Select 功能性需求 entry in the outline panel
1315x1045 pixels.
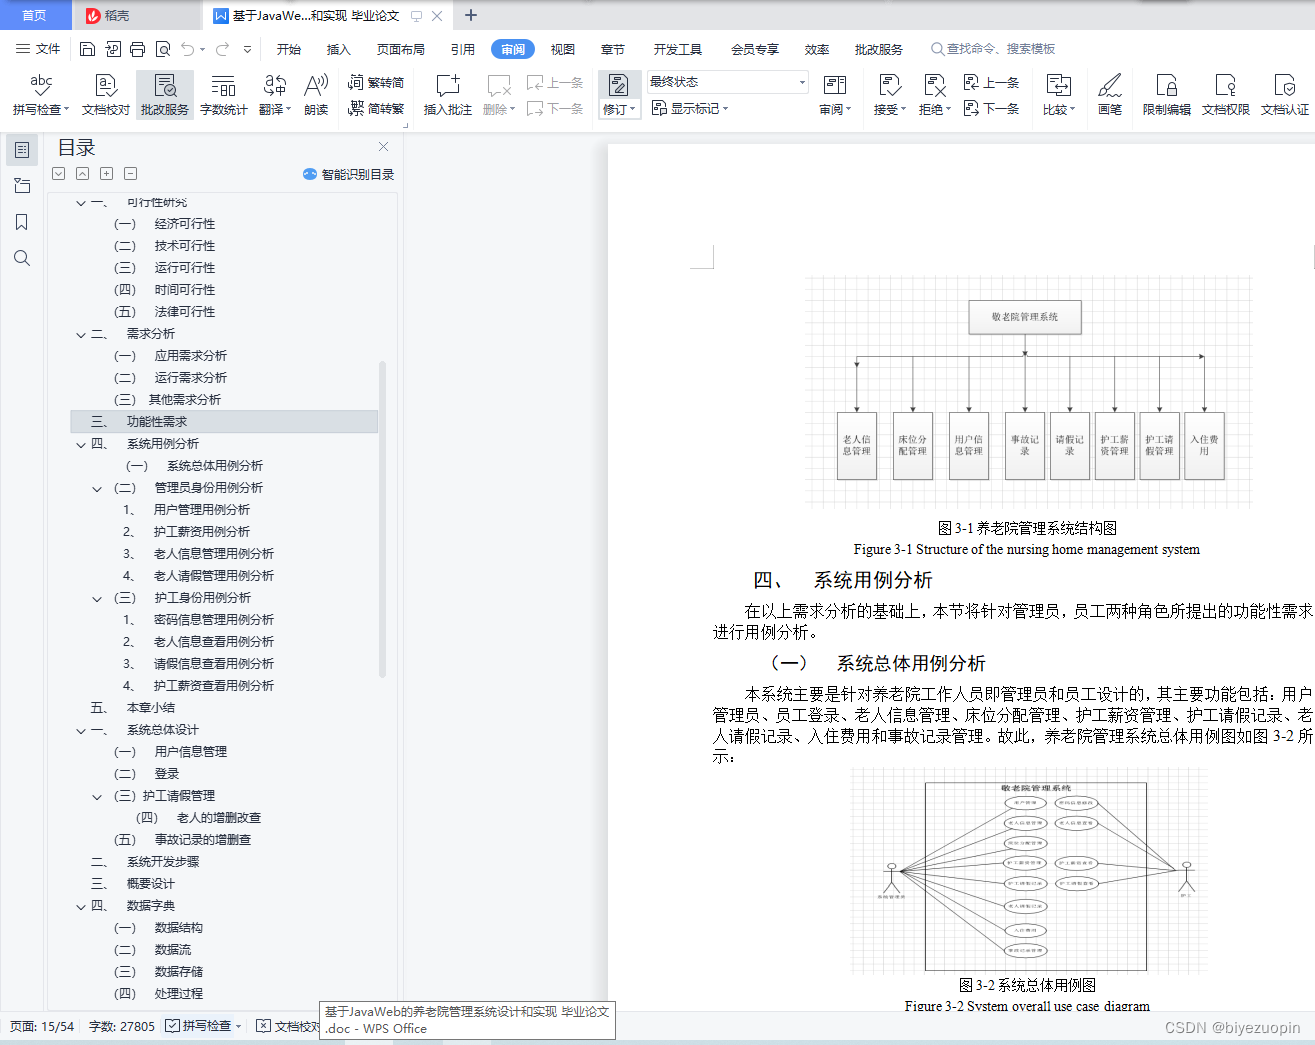pos(160,421)
